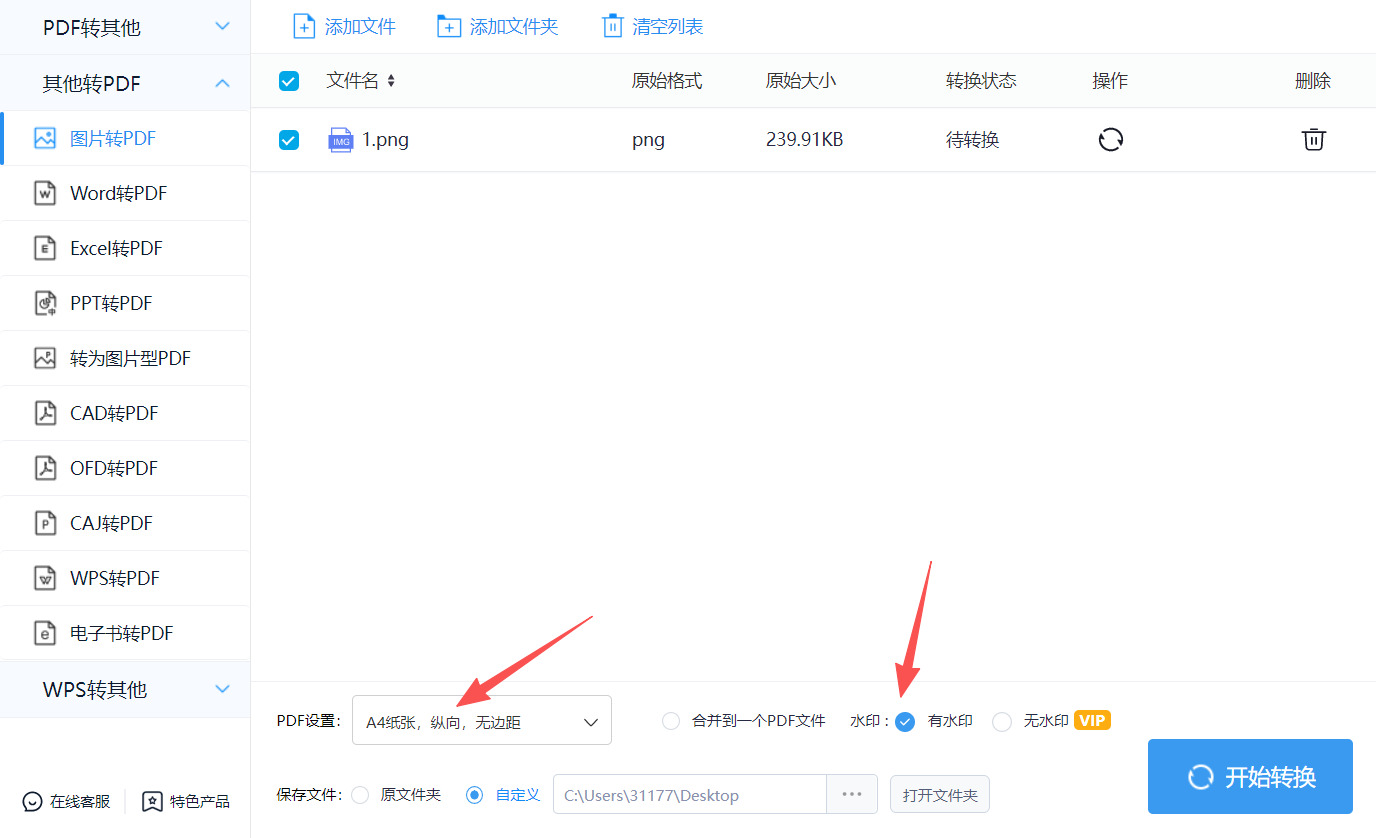Choose 自定义 save location radio
The image size is (1376, 838).
pyautogui.click(x=476, y=795)
